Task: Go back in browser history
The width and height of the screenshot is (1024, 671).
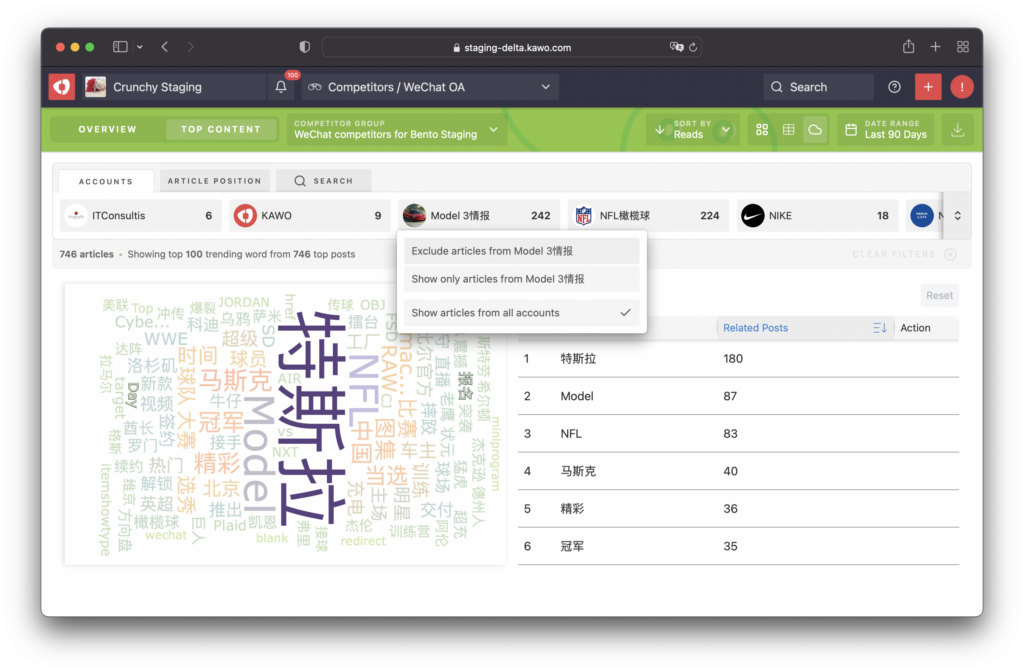Action: click(x=165, y=47)
